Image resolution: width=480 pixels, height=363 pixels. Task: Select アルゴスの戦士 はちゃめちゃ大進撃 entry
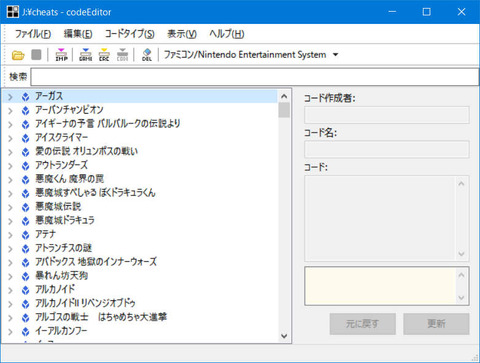(x=101, y=317)
